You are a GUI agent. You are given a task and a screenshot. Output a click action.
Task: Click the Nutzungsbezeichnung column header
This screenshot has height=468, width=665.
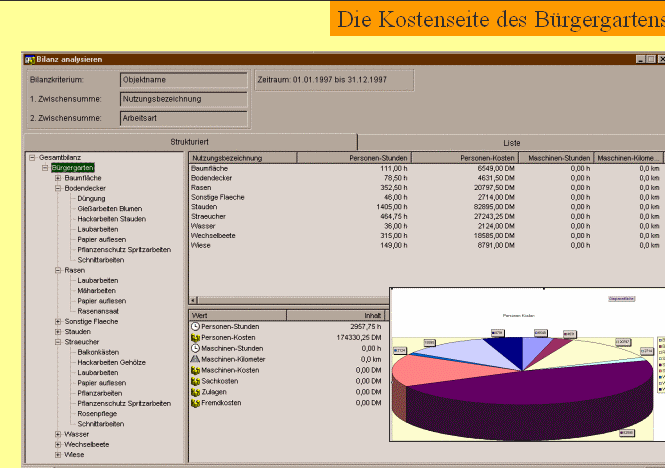click(227, 158)
